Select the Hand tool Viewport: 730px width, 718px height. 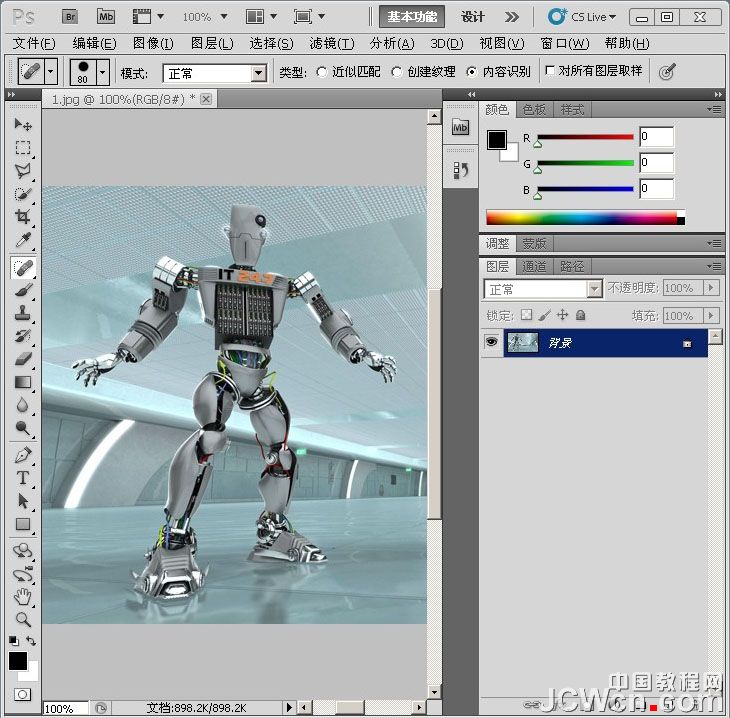(22, 597)
